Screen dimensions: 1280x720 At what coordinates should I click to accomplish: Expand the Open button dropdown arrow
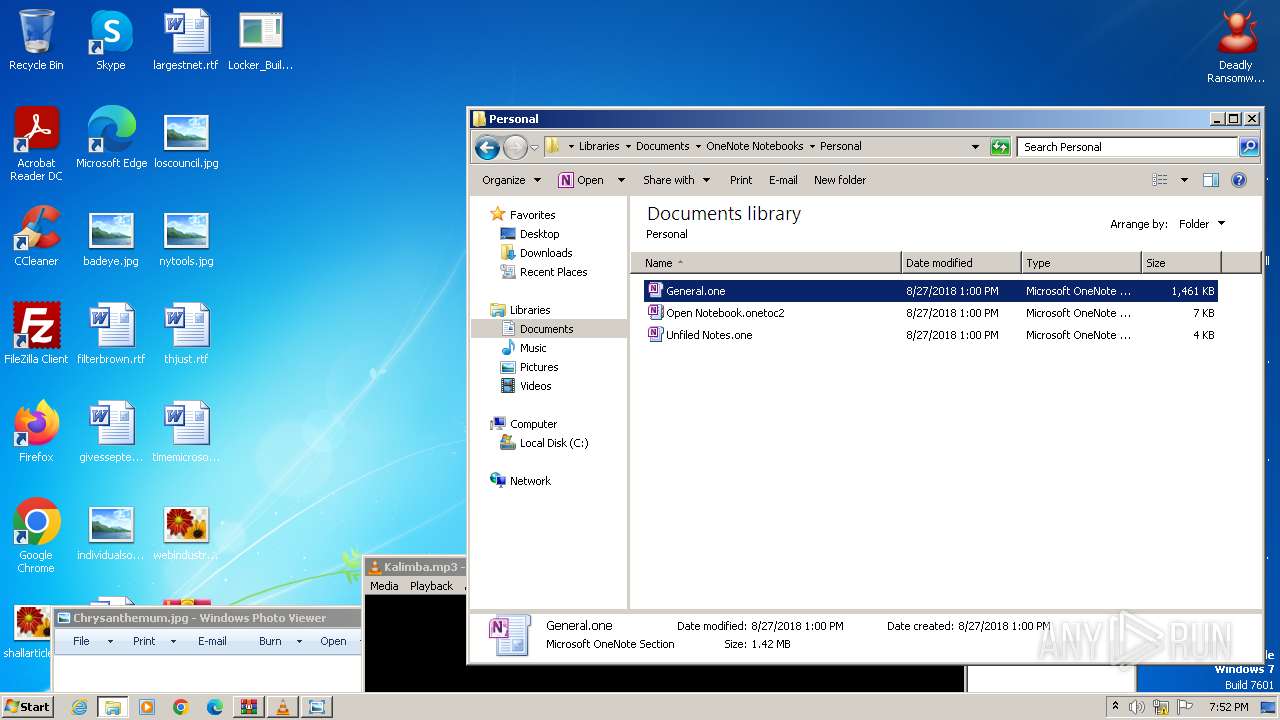coord(621,180)
